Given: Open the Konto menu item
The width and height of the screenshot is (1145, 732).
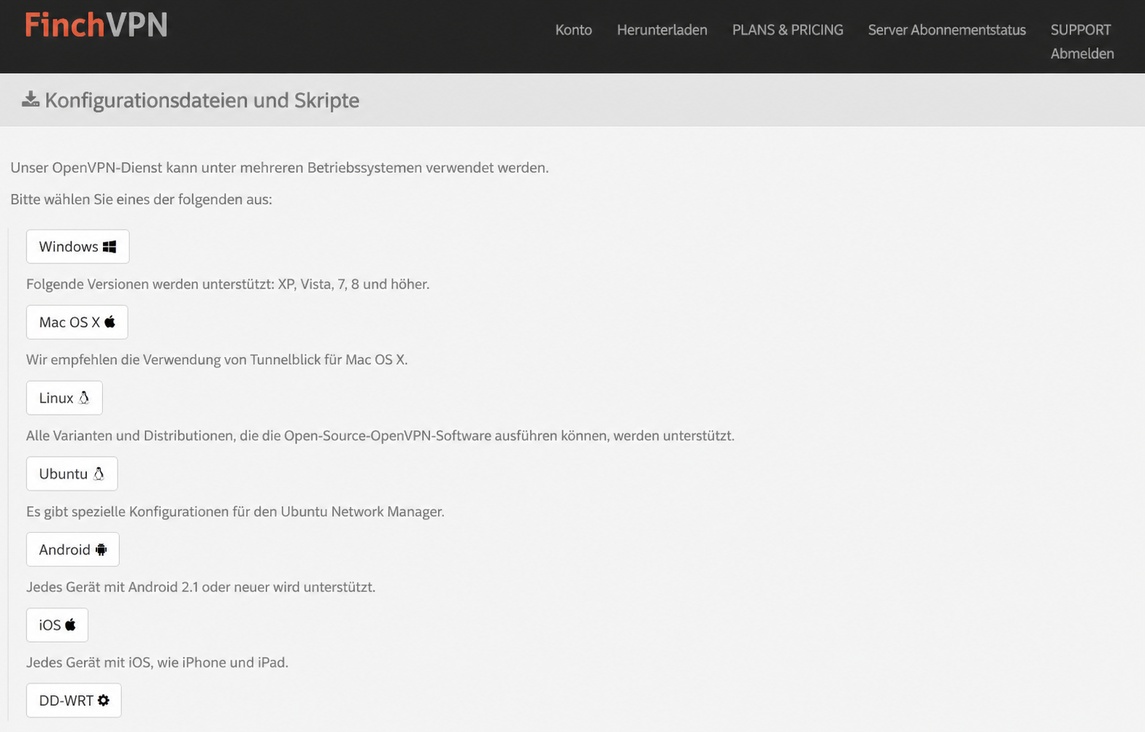Looking at the screenshot, I should (x=573, y=30).
